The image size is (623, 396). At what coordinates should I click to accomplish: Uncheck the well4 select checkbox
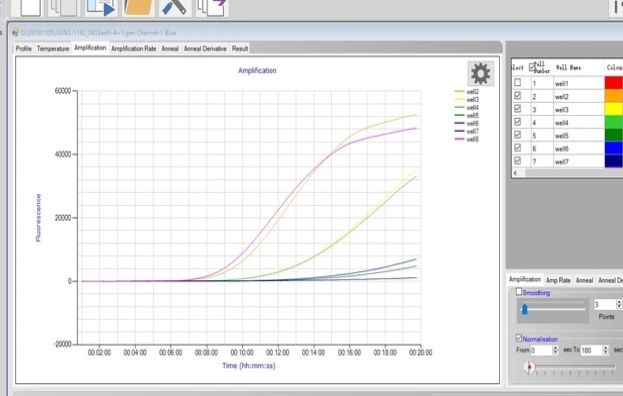click(x=517, y=122)
